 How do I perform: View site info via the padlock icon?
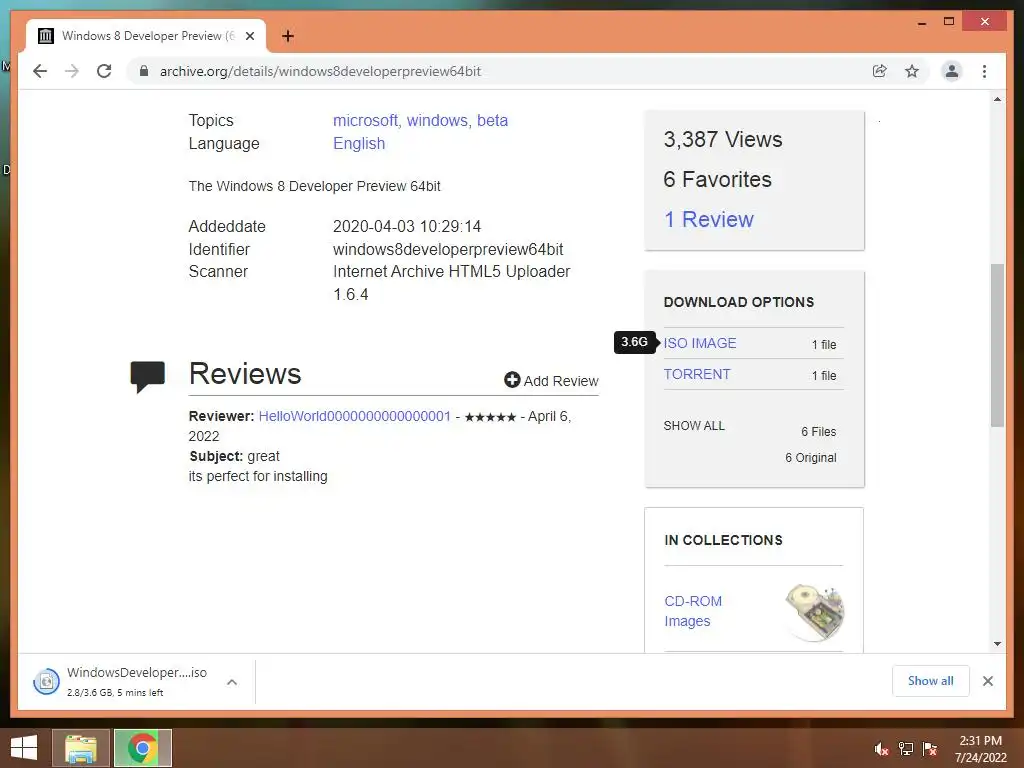click(x=144, y=71)
